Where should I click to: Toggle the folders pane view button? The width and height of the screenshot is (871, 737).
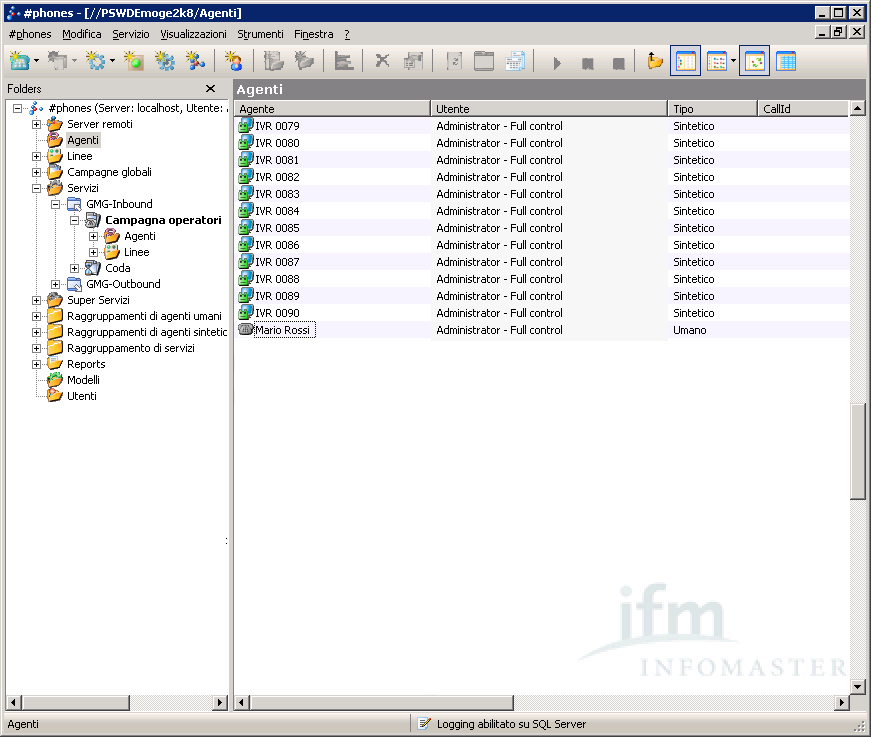tap(685, 61)
